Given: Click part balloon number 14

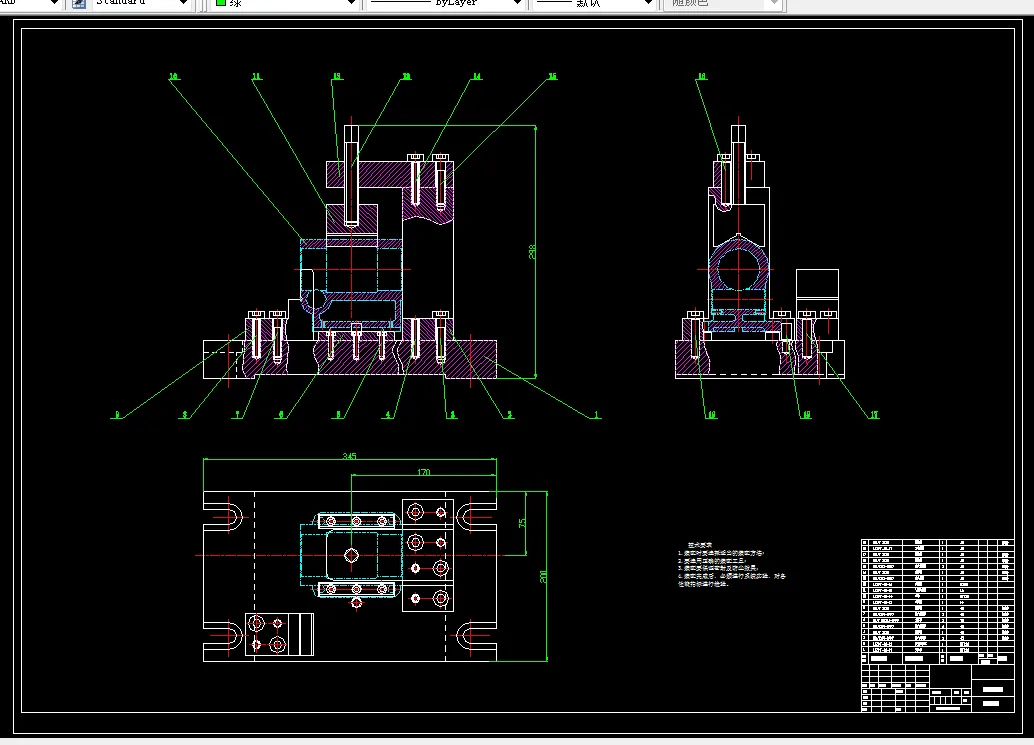Looking at the screenshot, I should click(x=477, y=76).
